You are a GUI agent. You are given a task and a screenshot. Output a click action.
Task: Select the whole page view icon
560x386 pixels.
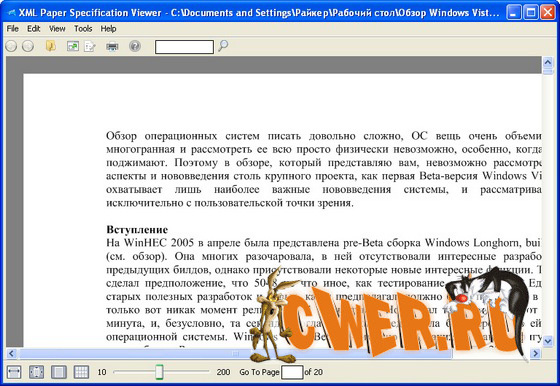pos(36,372)
